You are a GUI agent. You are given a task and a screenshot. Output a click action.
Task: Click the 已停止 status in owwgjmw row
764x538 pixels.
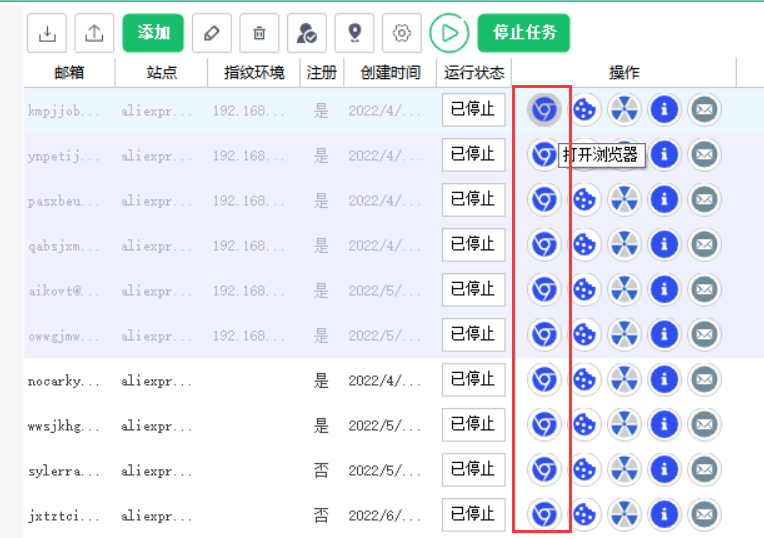click(x=474, y=334)
